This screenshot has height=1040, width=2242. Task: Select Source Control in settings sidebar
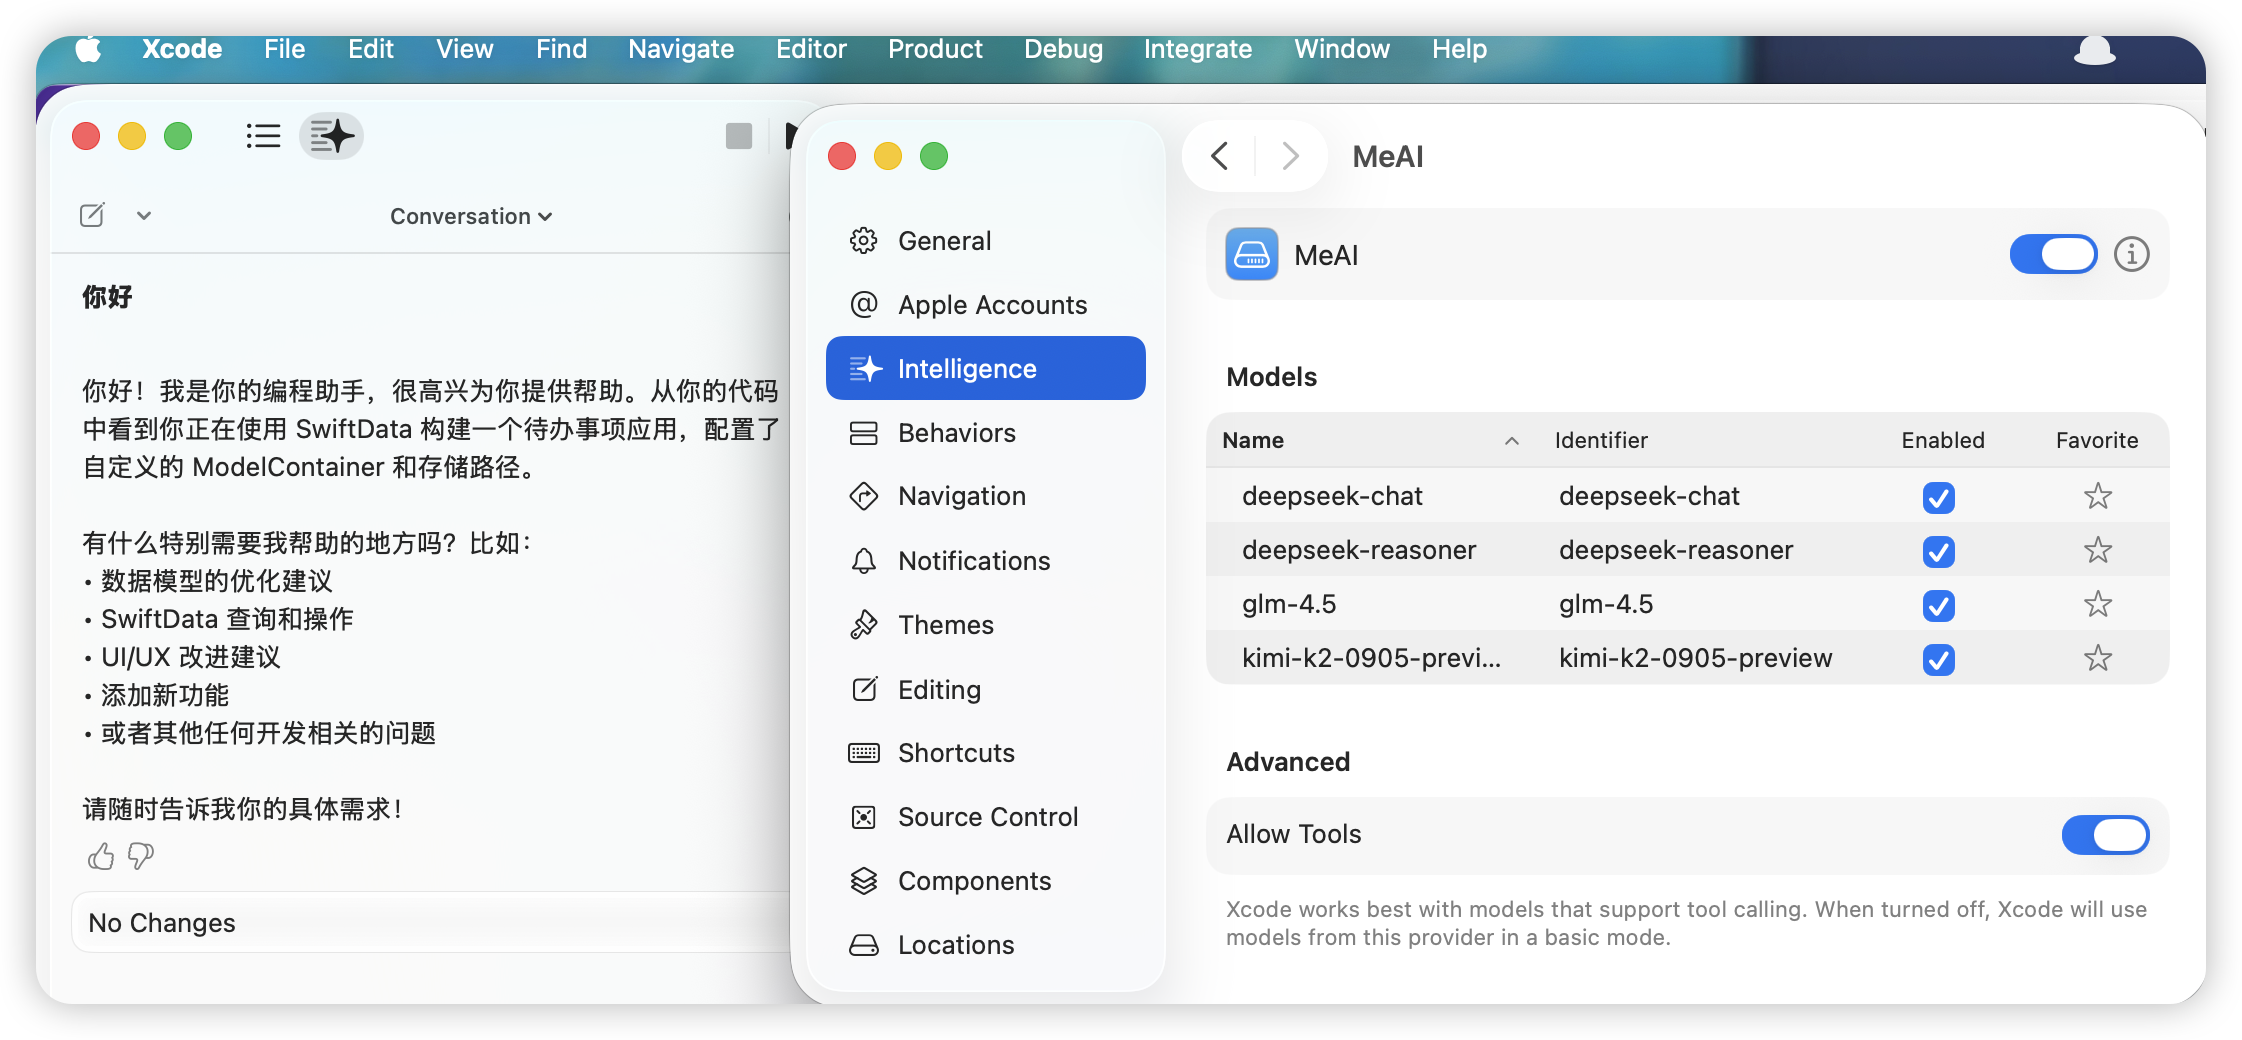coord(986,817)
